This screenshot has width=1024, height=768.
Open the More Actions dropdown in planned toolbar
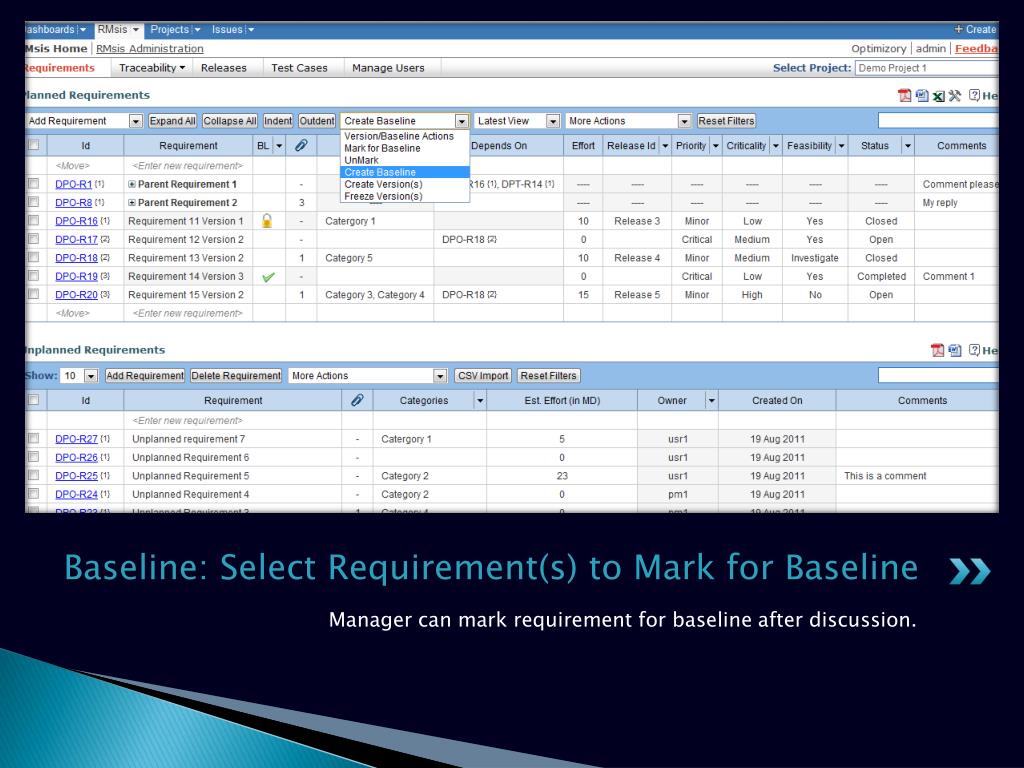pos(628,121)
